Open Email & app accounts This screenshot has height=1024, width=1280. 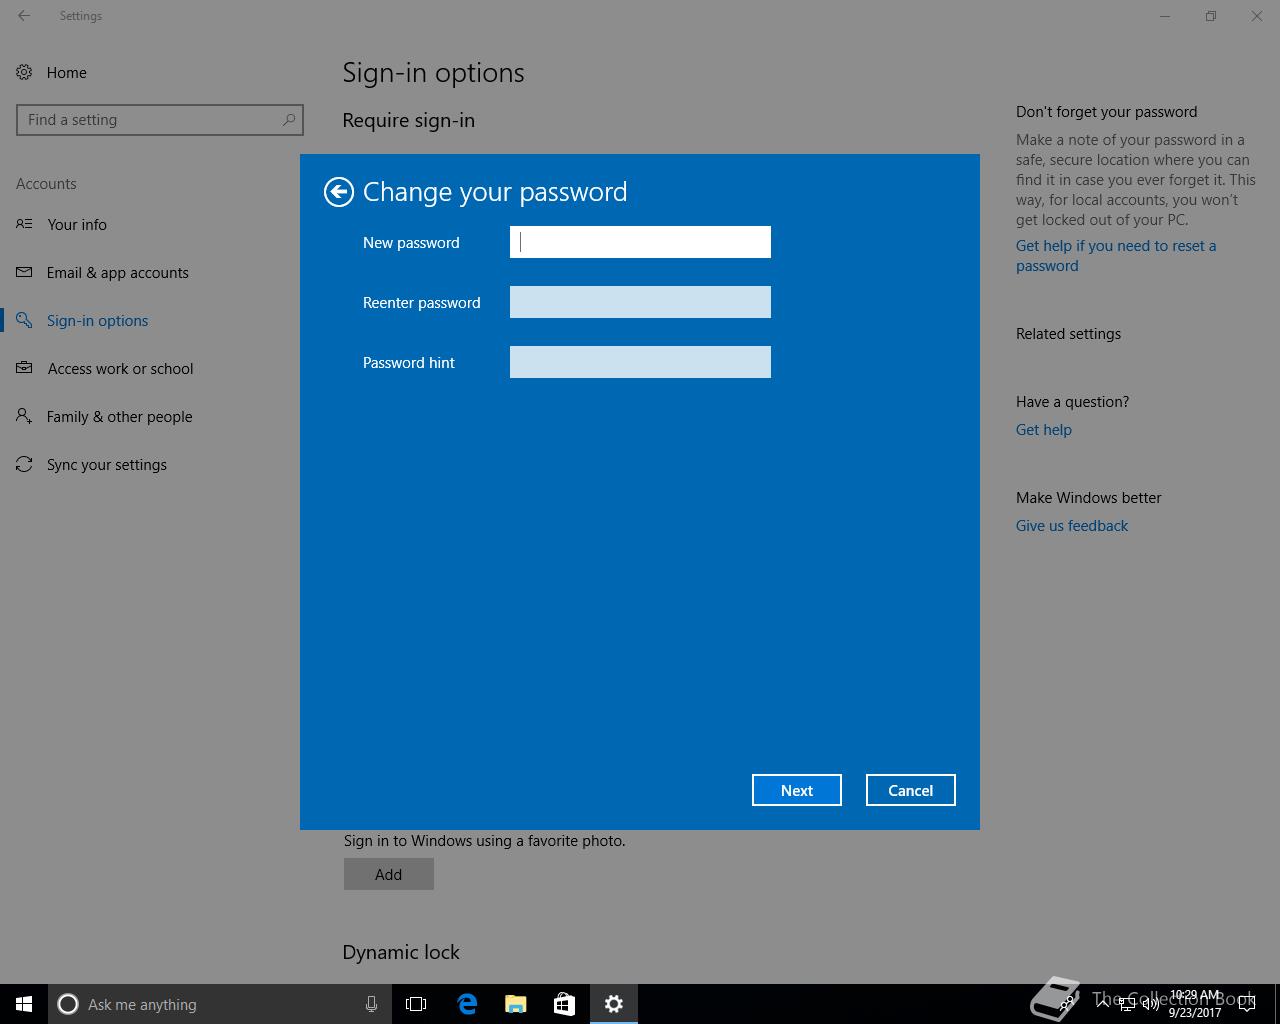click(x=118, y=273)
